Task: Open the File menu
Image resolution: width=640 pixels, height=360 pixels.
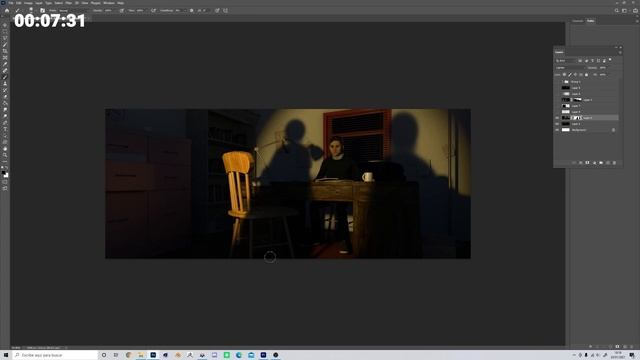Action: 11,3
